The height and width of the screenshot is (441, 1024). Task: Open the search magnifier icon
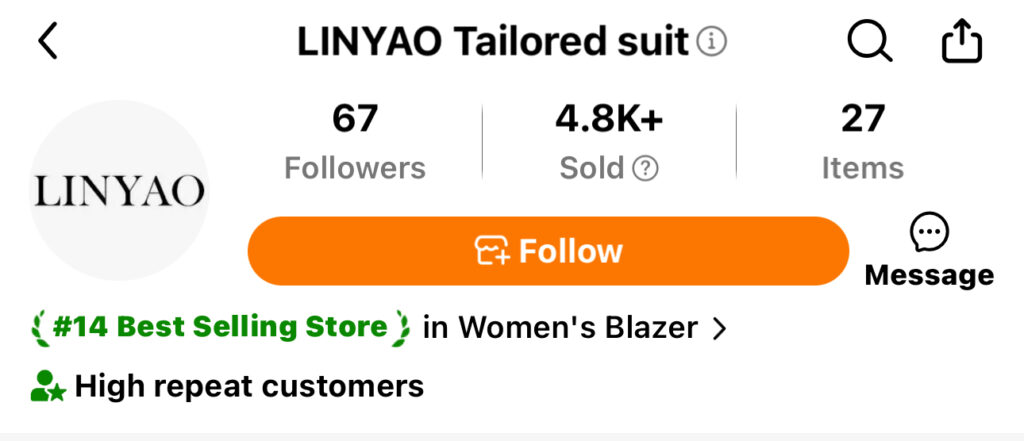(x=870, y=41)
